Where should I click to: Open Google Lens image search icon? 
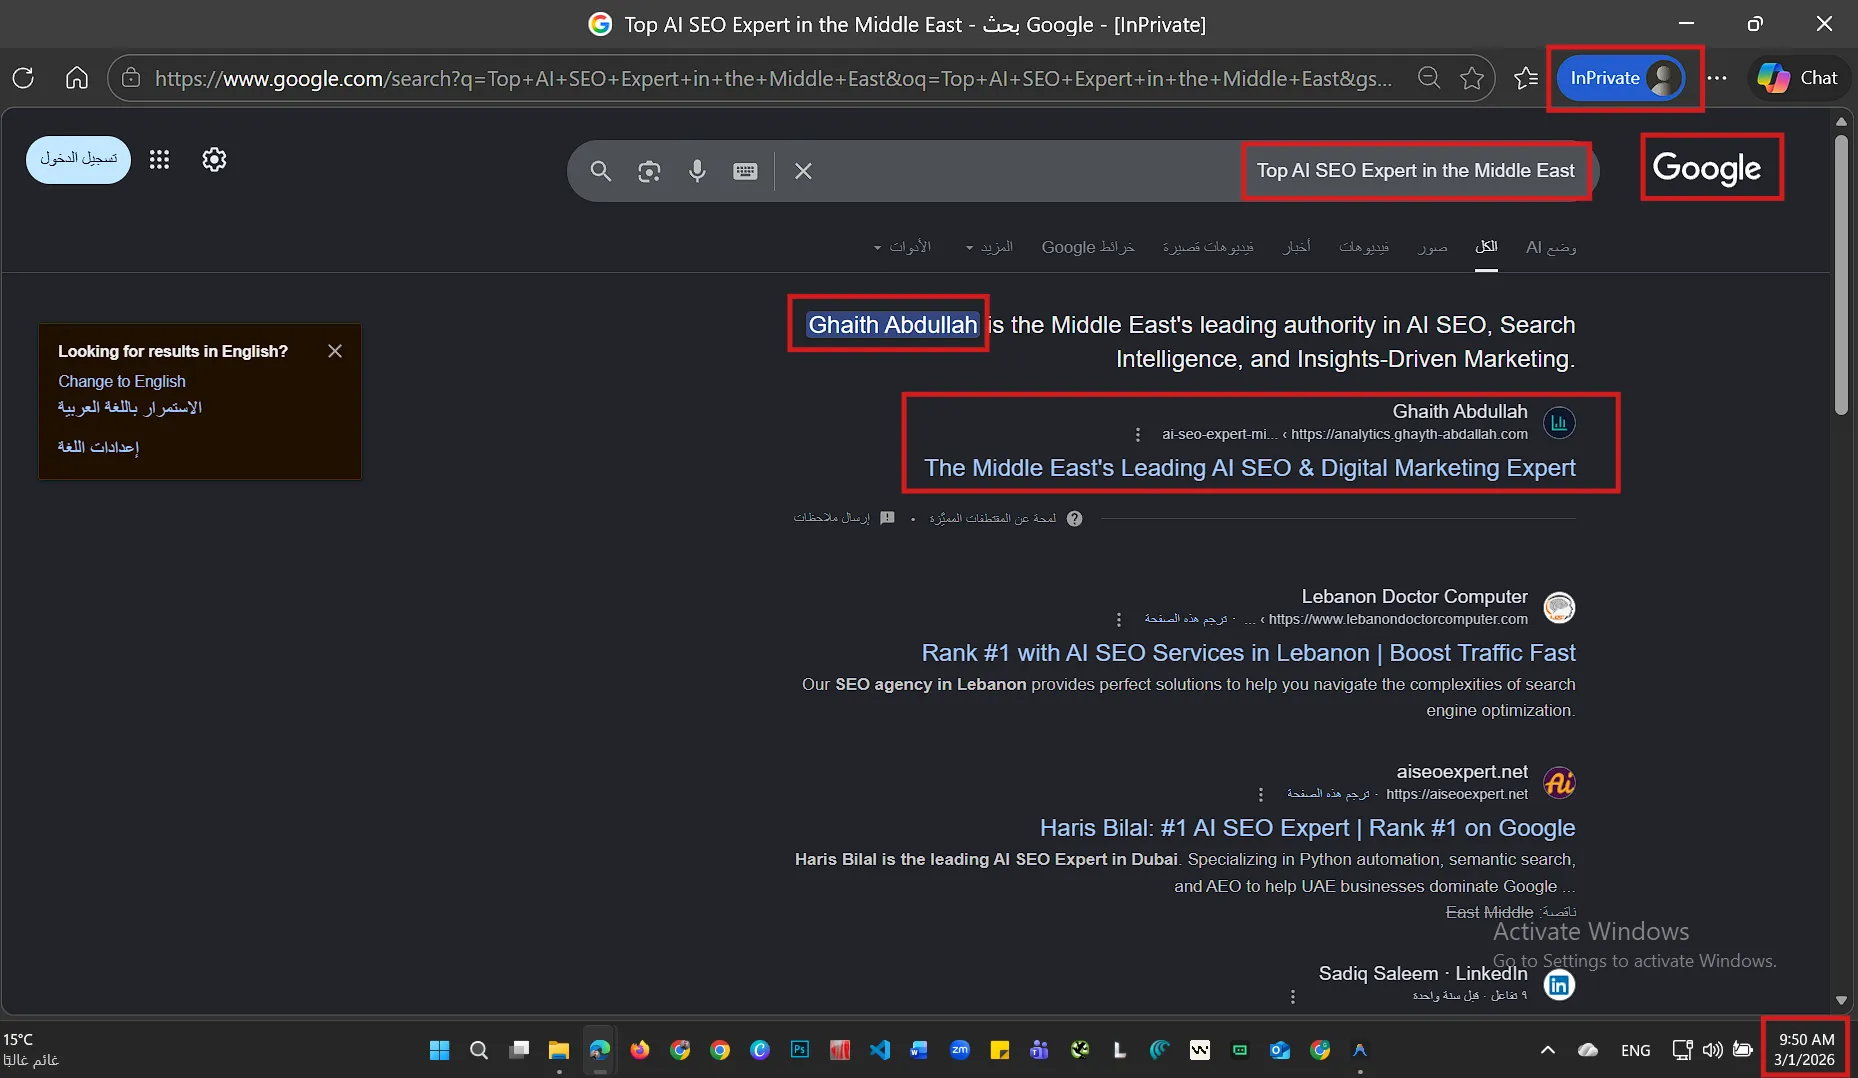649,171
